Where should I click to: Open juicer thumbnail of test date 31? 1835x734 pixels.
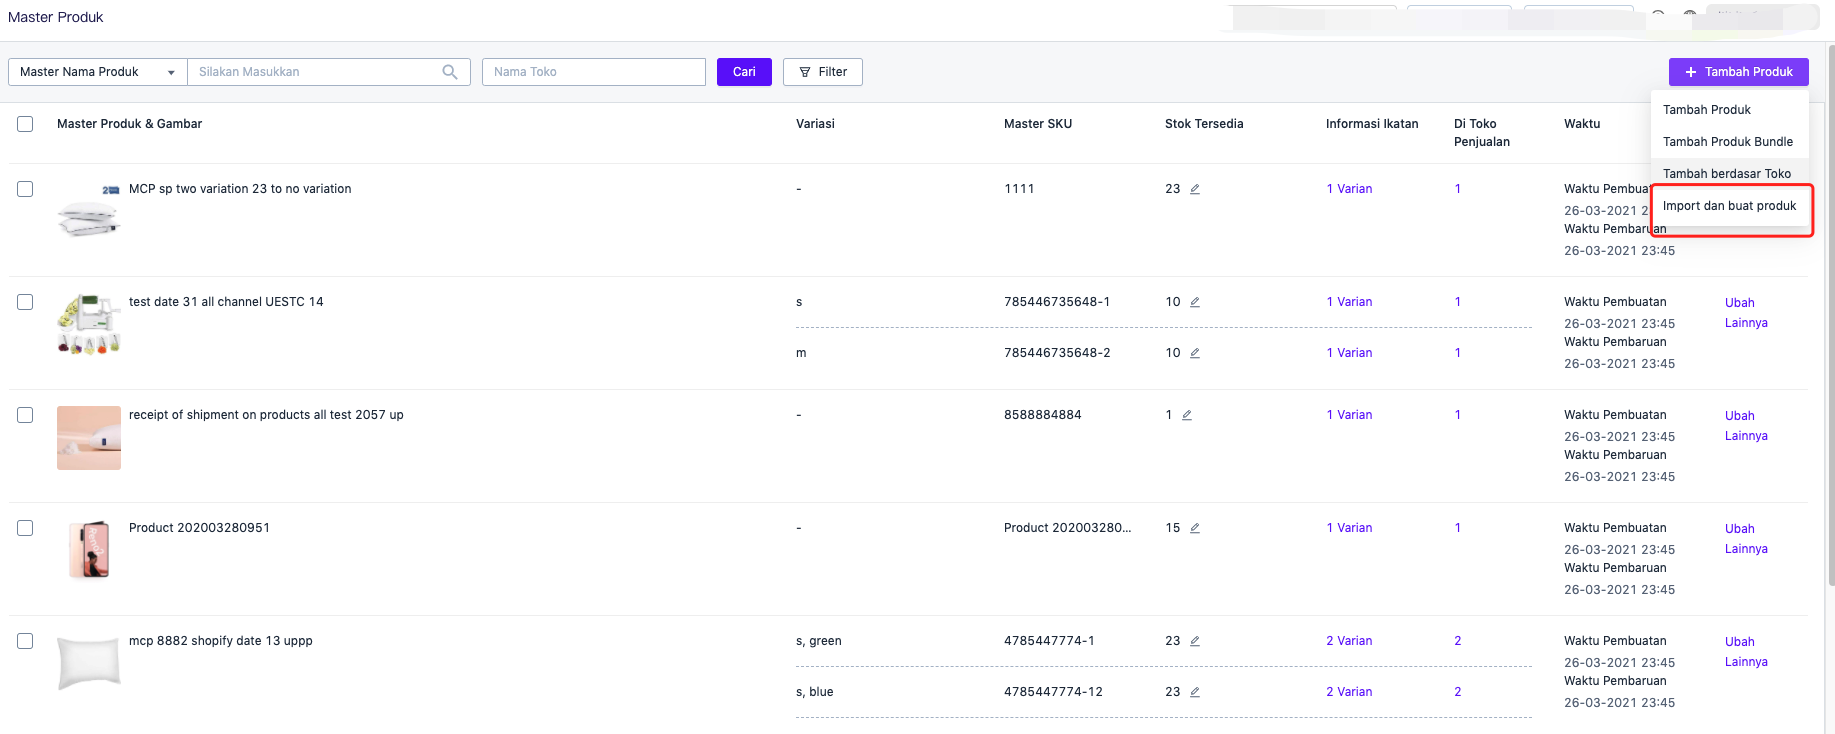pos(89,325)
